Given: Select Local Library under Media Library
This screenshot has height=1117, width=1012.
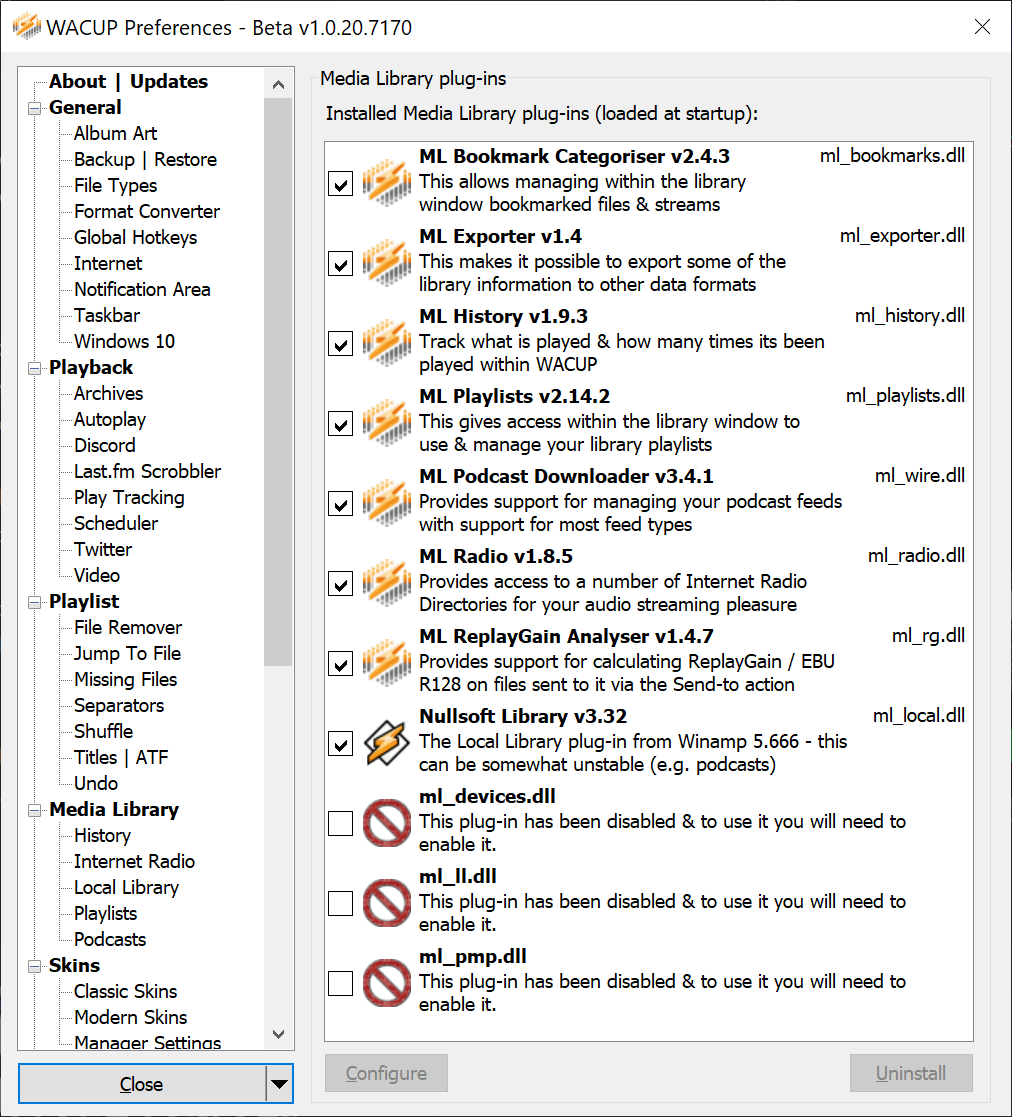Looking at the screenshot, I should (126, 888).
